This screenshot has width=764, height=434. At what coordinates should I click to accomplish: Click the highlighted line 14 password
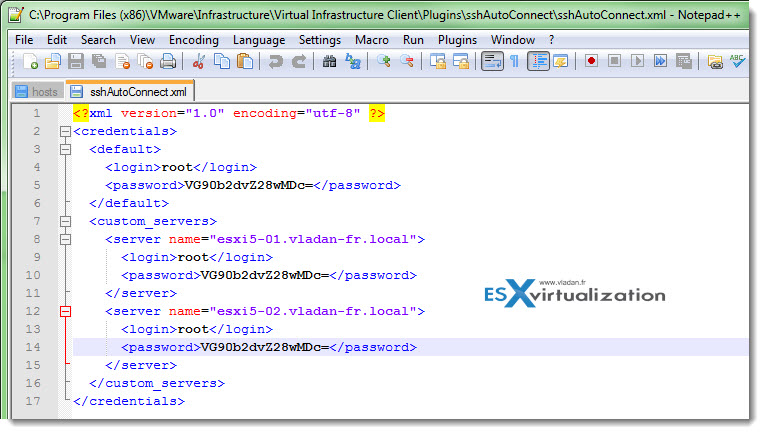click(265, 347)
